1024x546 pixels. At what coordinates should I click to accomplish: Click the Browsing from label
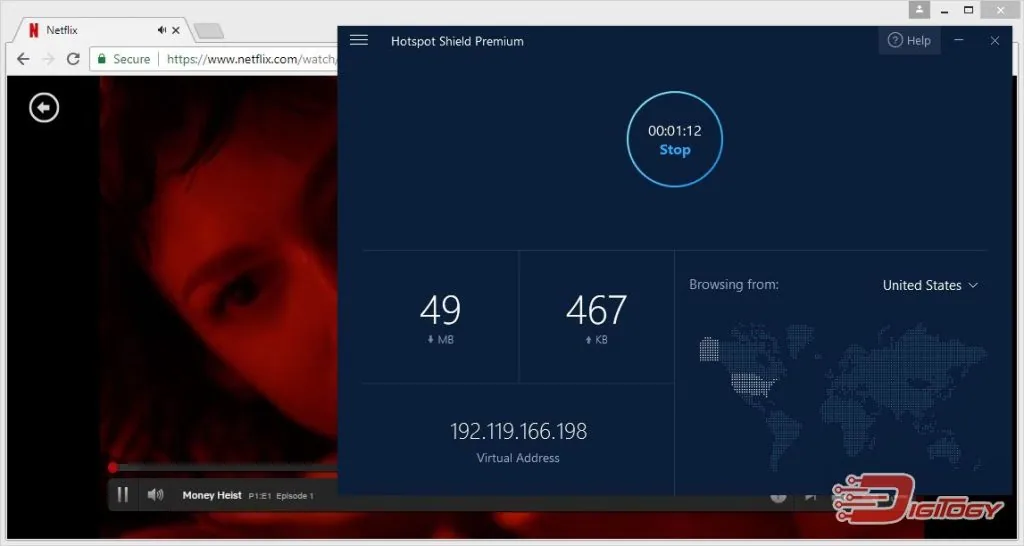point(734,285)
